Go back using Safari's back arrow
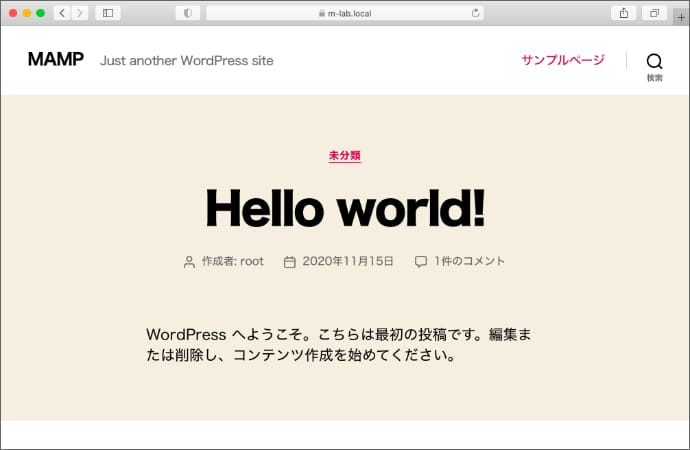 pos(61,13)
